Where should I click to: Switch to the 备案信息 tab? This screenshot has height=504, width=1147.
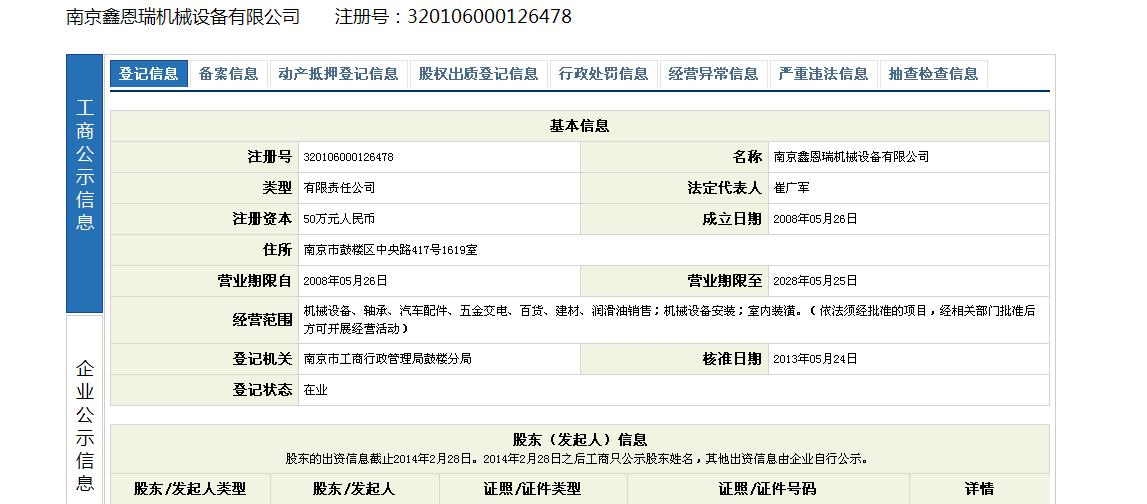pos(228,74)
